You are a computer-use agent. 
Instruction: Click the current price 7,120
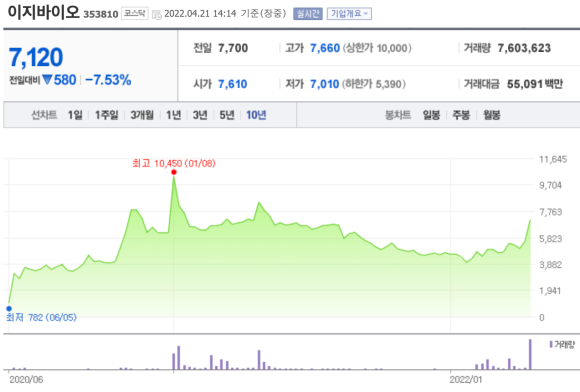tap(36, 58)
